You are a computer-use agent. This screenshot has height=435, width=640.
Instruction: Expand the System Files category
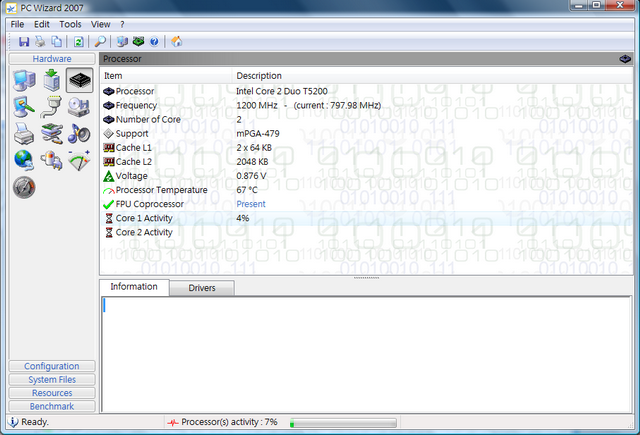point(52,380)
